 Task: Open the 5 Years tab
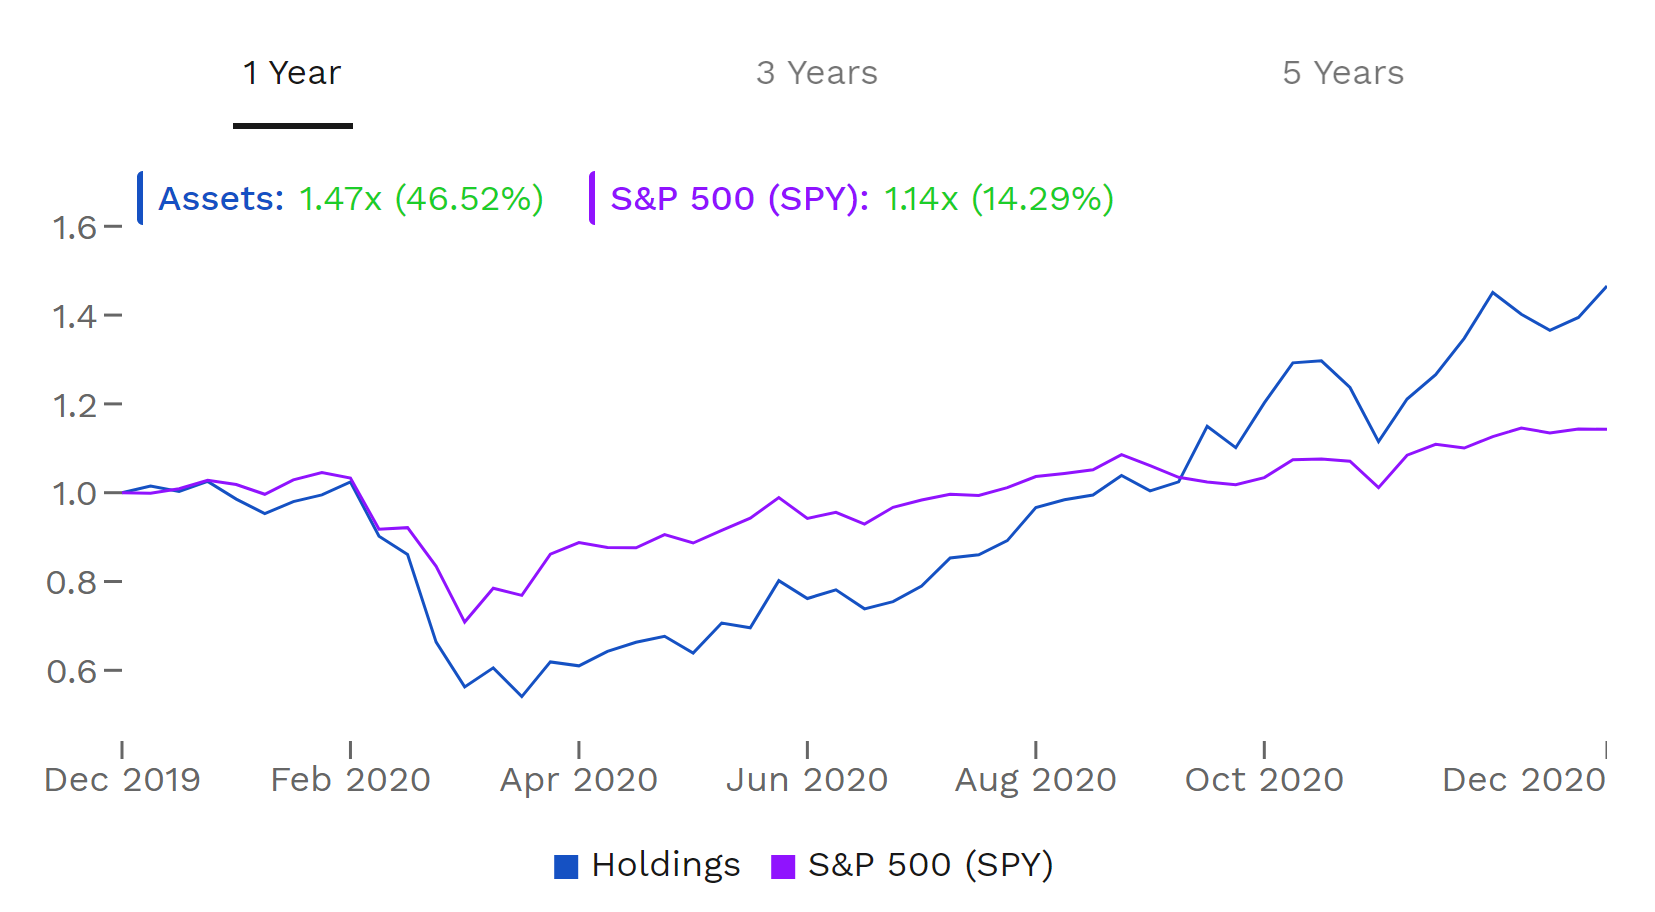click(x=1343, y=73)
